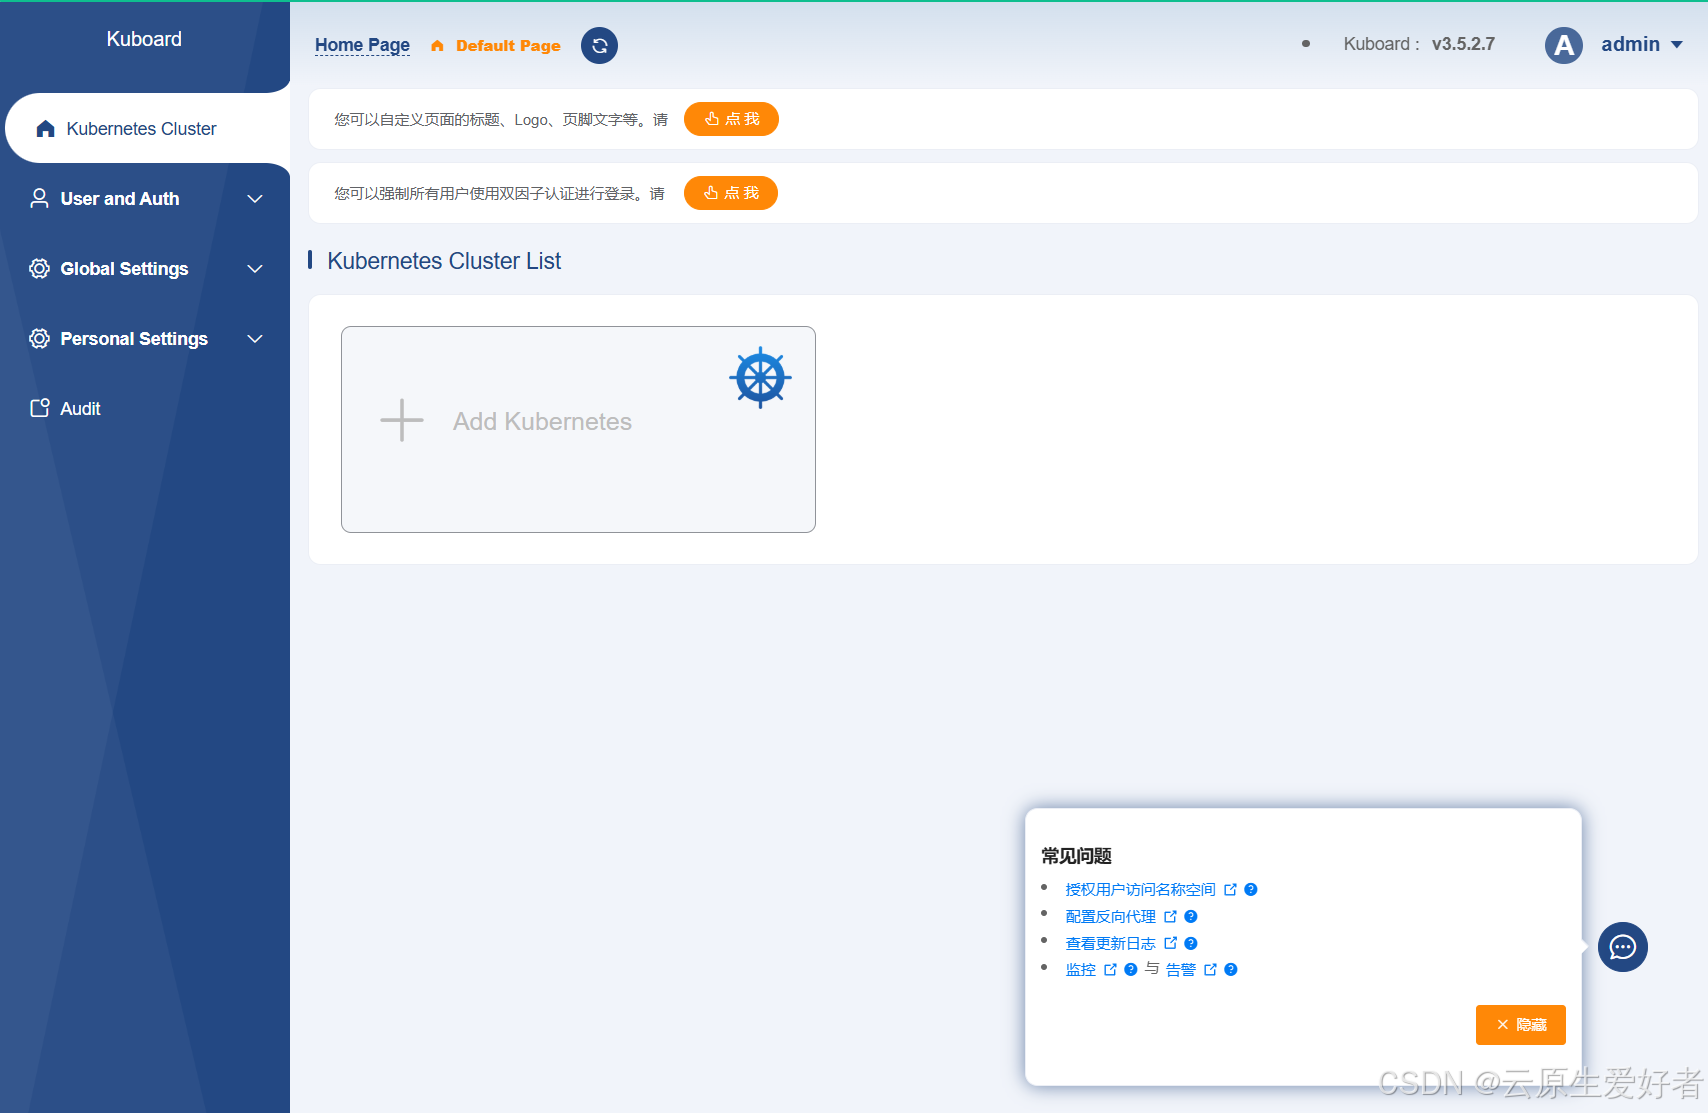Image resolution: width=1708 pixels, height=1113 pixels.
Task: Click the Kubernetes Cluster List heading
Action: [x=444, y=261]
